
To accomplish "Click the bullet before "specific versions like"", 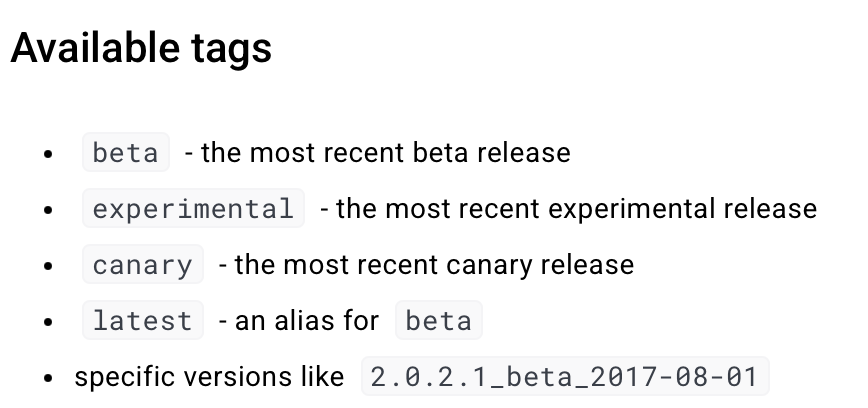I will tap(48, 378).
